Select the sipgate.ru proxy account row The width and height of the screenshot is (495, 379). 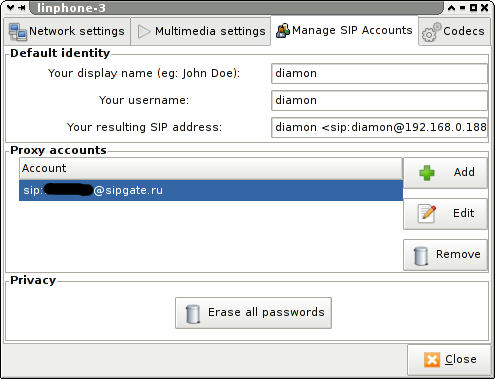pyautogui.click(x=211, y=190)
